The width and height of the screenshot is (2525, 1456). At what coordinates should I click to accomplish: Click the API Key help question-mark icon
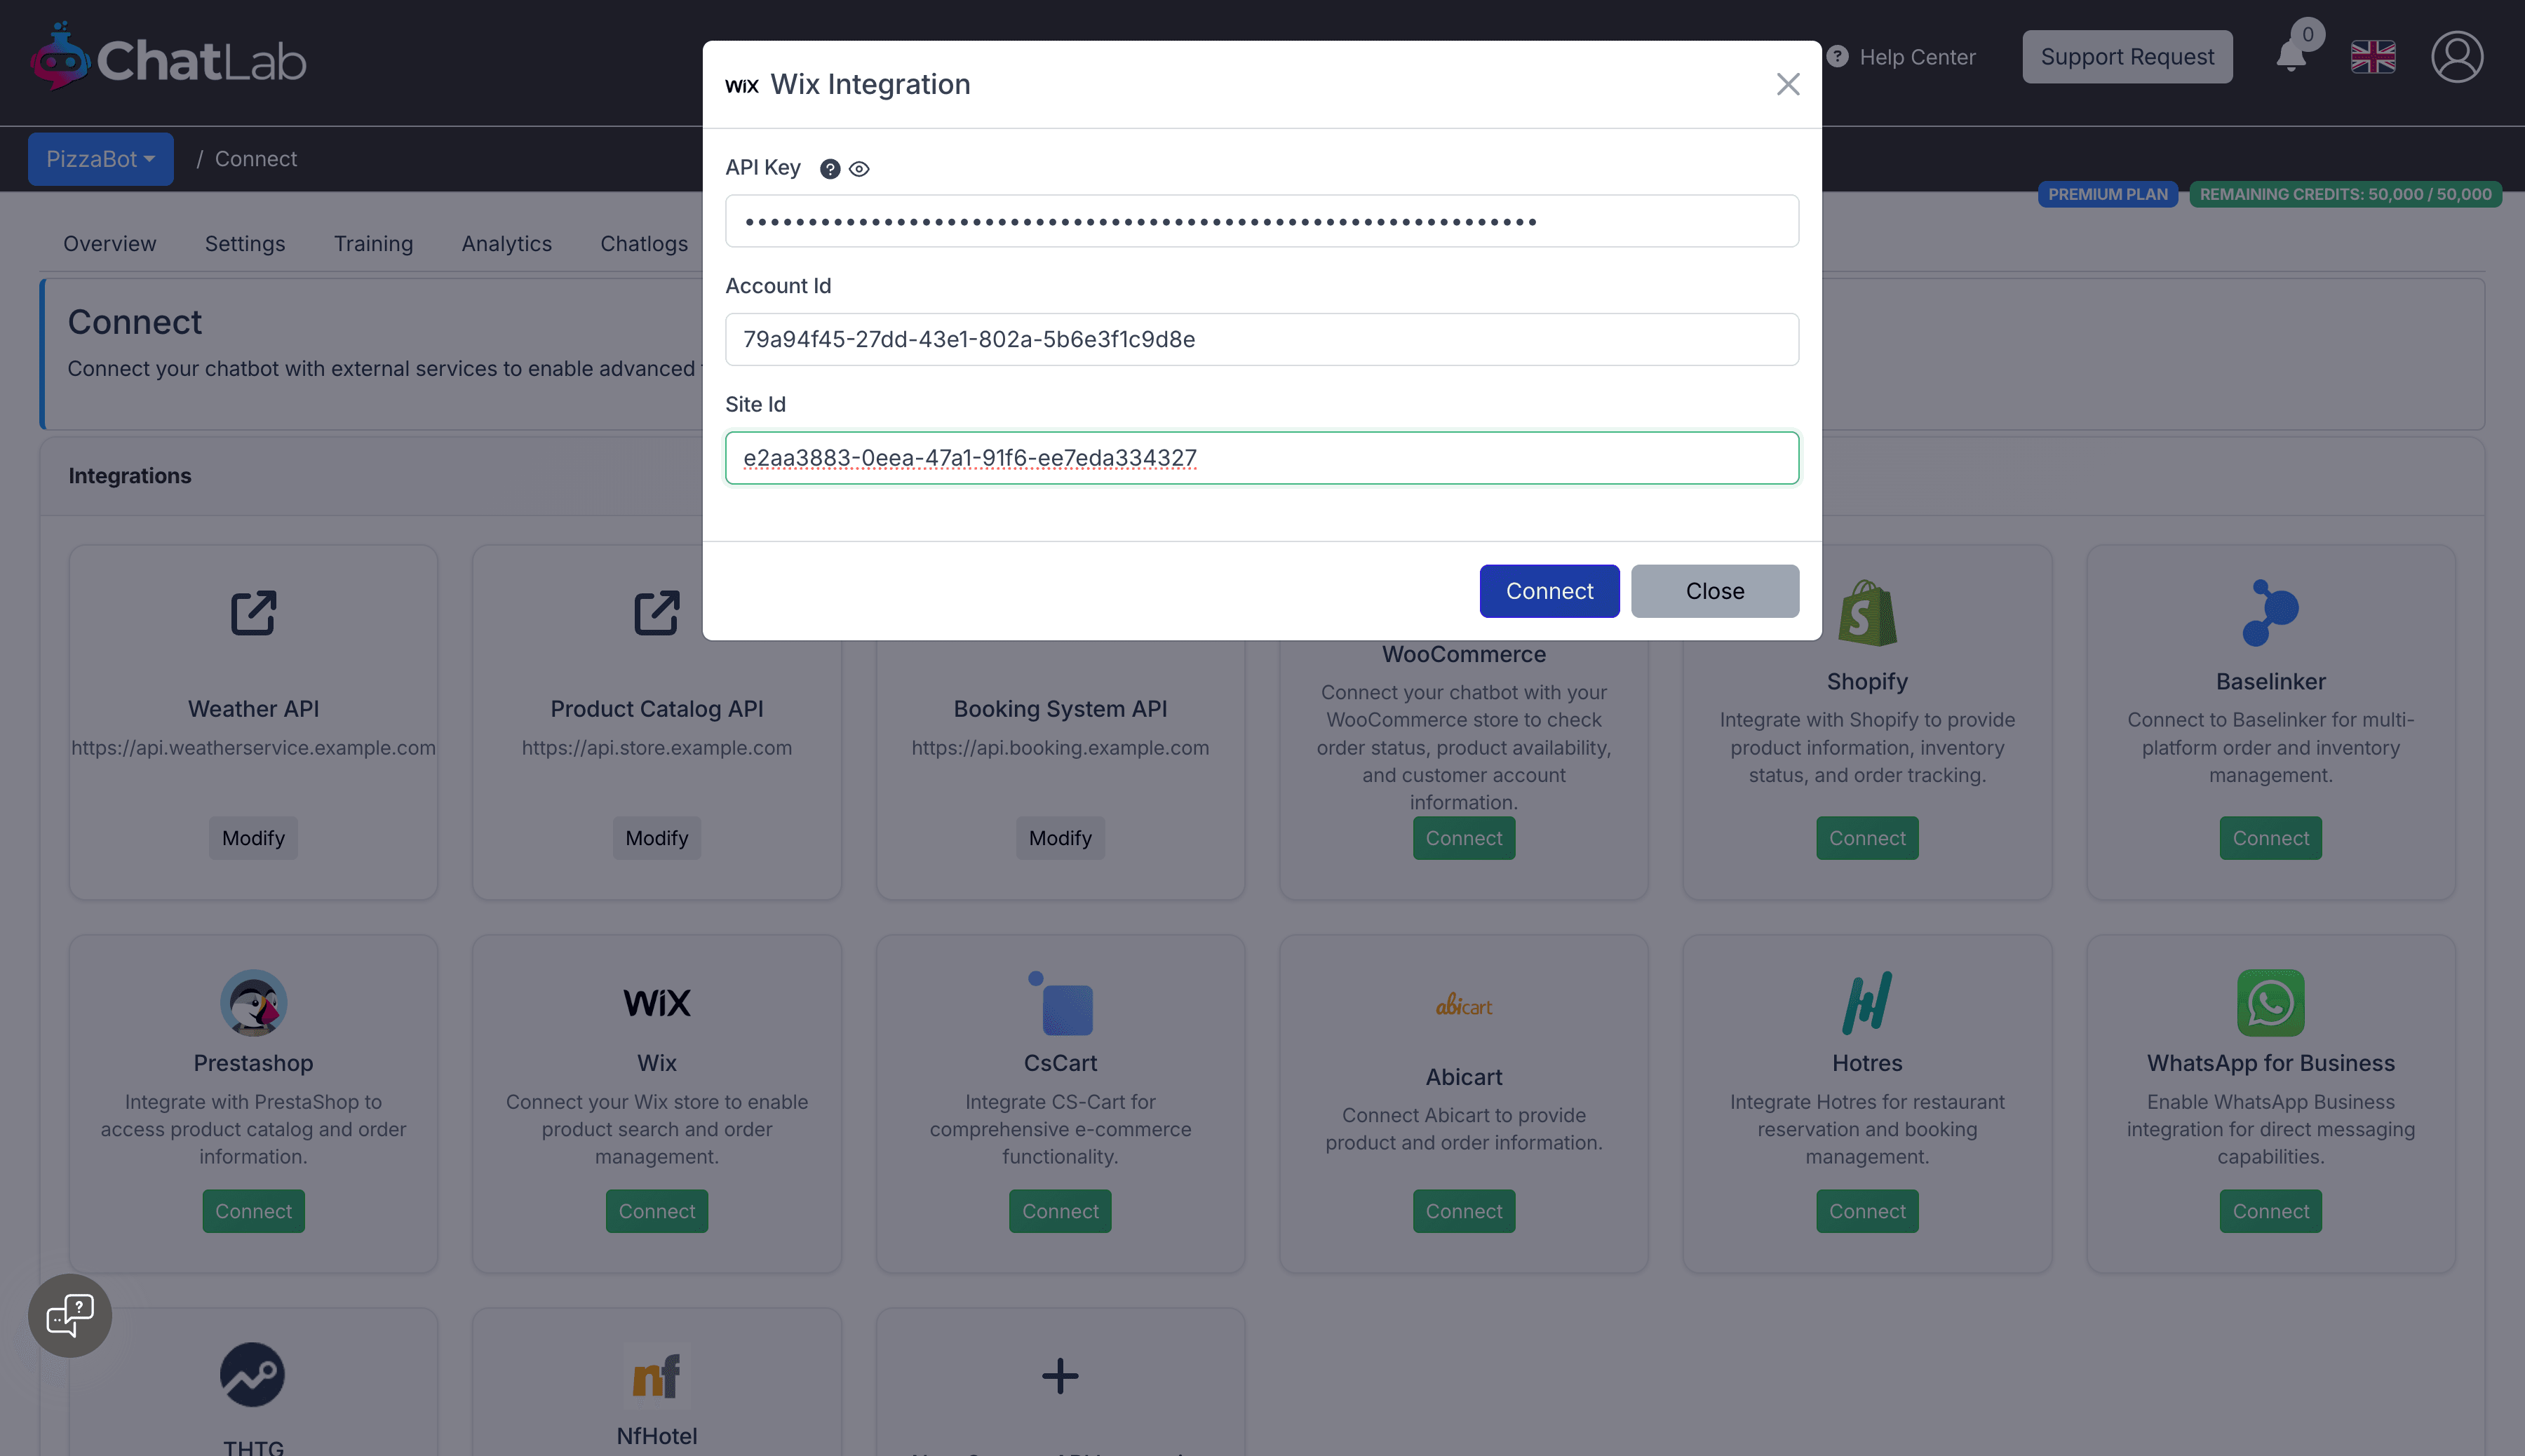tap(829, 169)
